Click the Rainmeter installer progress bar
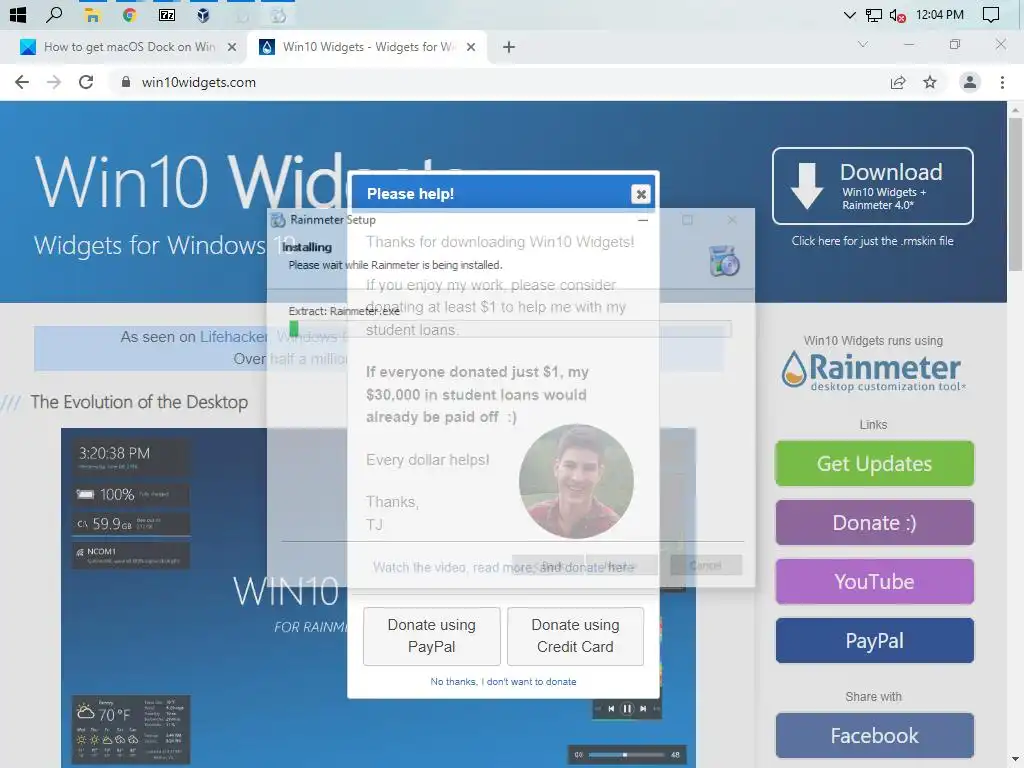The height and width of the screenshot is (768, 1024). pos(510,328)
